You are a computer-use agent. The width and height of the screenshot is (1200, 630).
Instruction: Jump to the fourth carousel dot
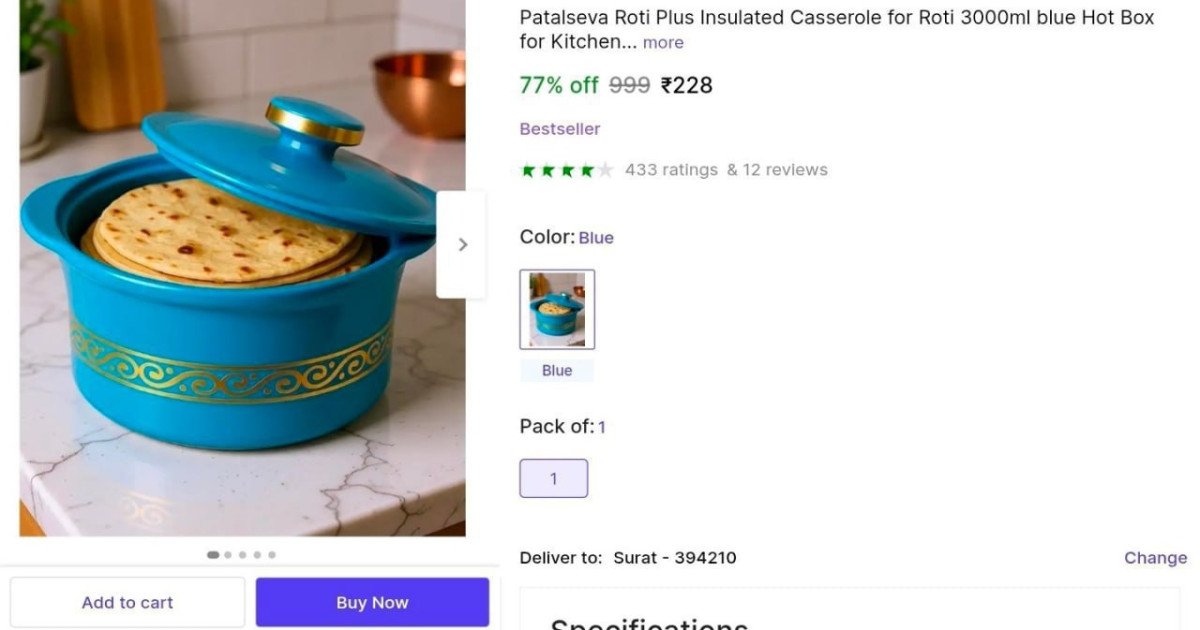coord(257,554)
